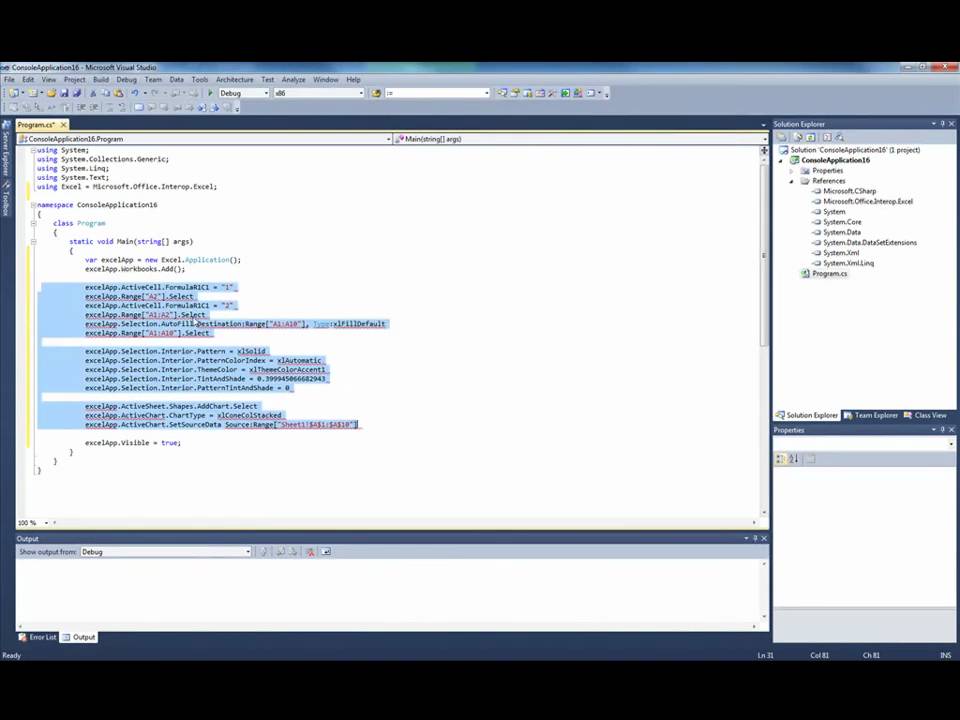Viewport: 960px width, 720px height.
Task: Switch to the Error List tab
Action: click(x=38, y=637)
